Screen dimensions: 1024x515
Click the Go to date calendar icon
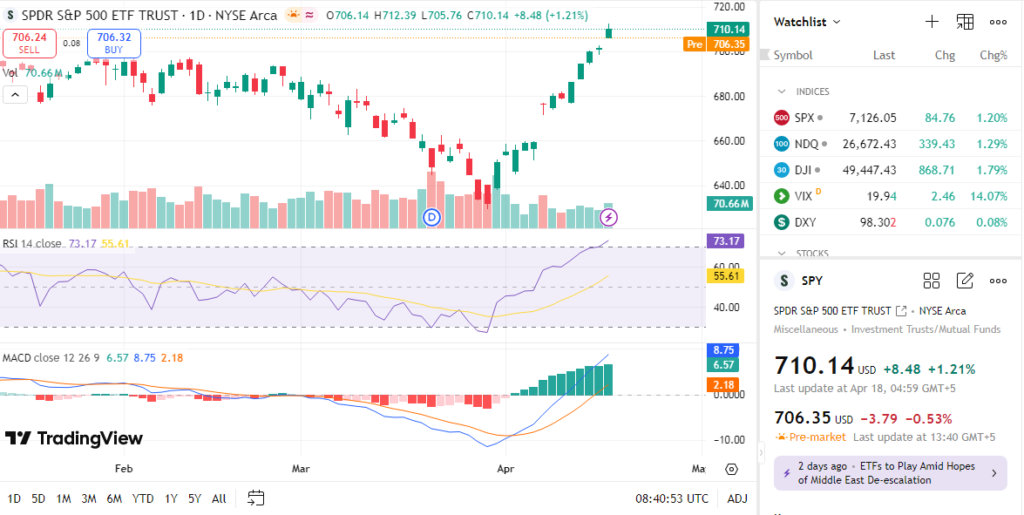click(256, 498)
